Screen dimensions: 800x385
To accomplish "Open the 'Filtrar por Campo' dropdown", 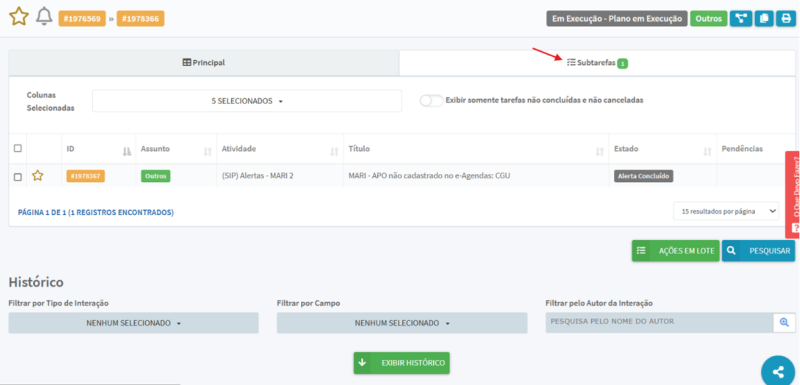I will click(402, 323).
